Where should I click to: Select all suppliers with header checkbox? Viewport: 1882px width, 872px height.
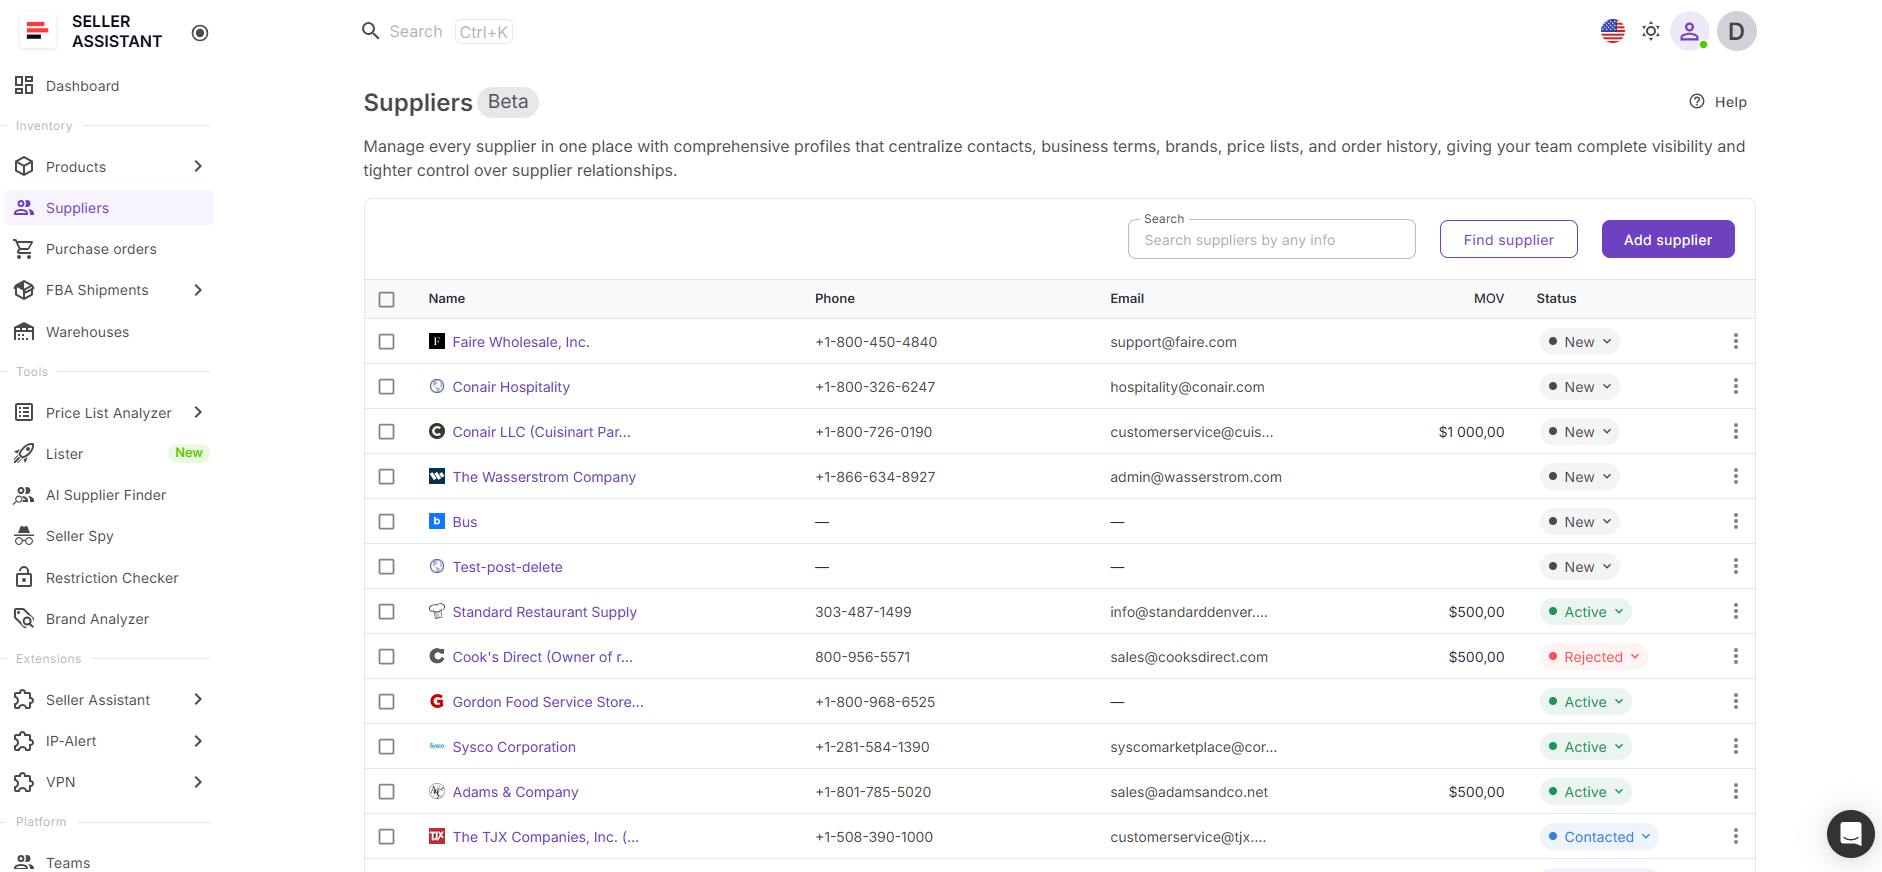387,299
